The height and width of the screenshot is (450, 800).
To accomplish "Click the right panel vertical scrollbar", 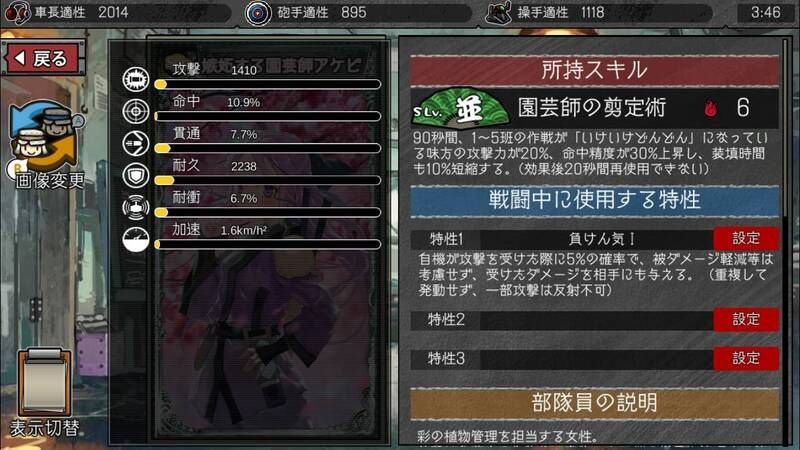I will pos(786,240).
